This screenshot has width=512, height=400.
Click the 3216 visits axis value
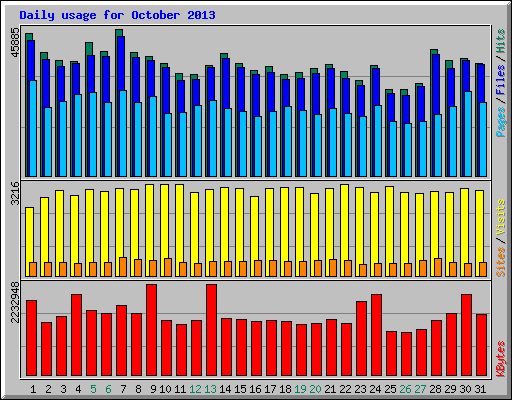pos(15,193)
